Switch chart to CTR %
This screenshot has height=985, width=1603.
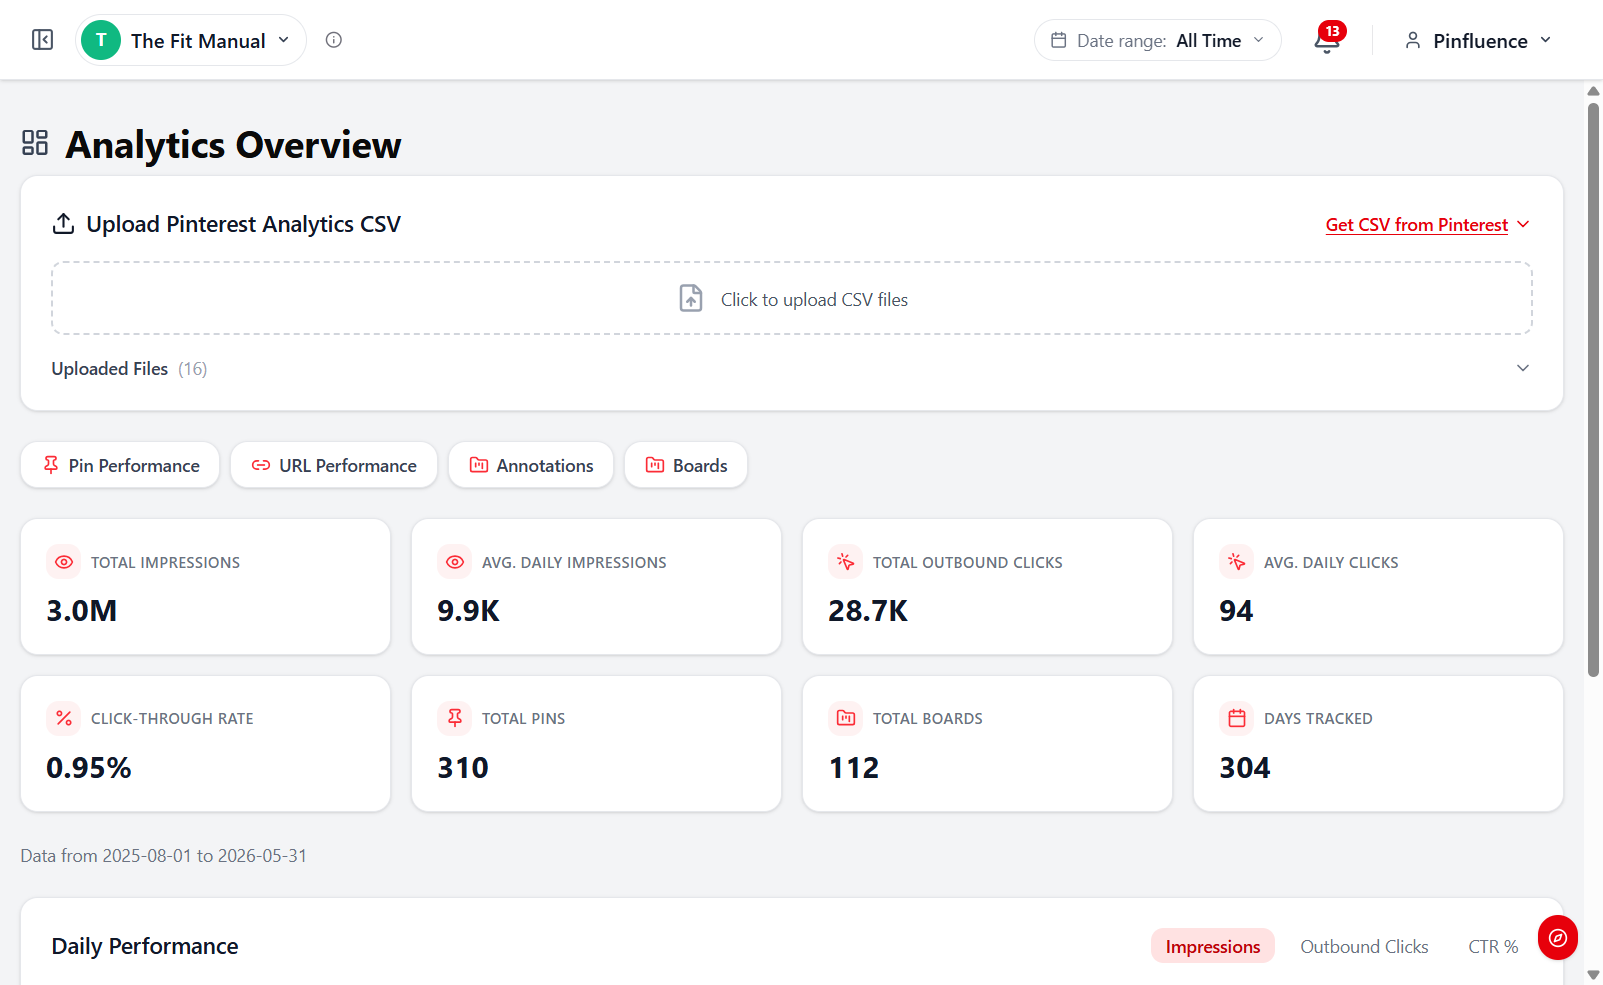pyautogui.click(x=1493, y=946)
